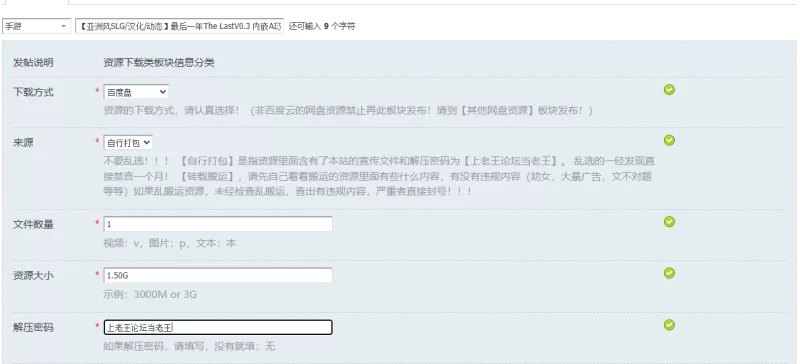Click the 文件数量 label
The image size is (800, 364).
coord(33,225)
